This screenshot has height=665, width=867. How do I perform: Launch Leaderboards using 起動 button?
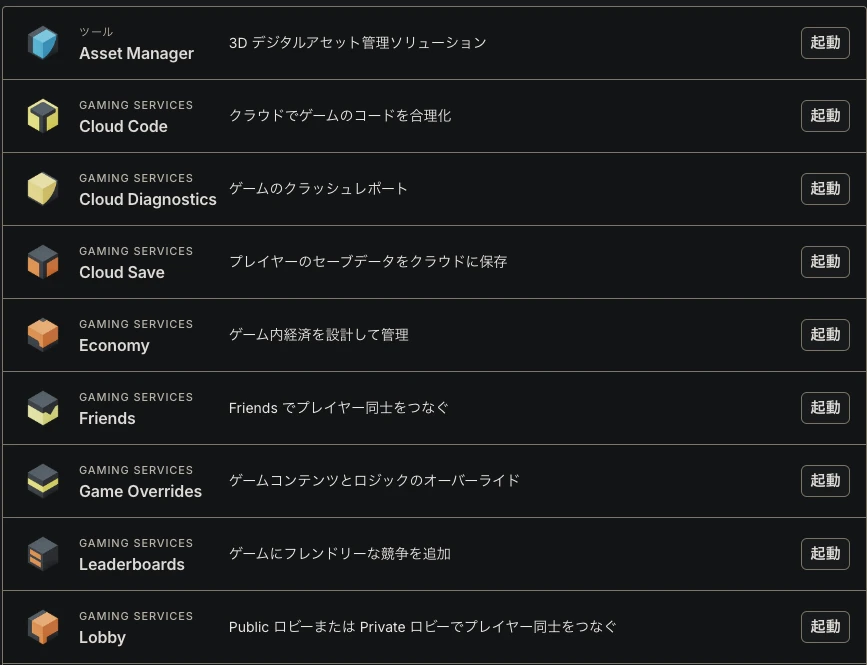[x=825, y=553]
